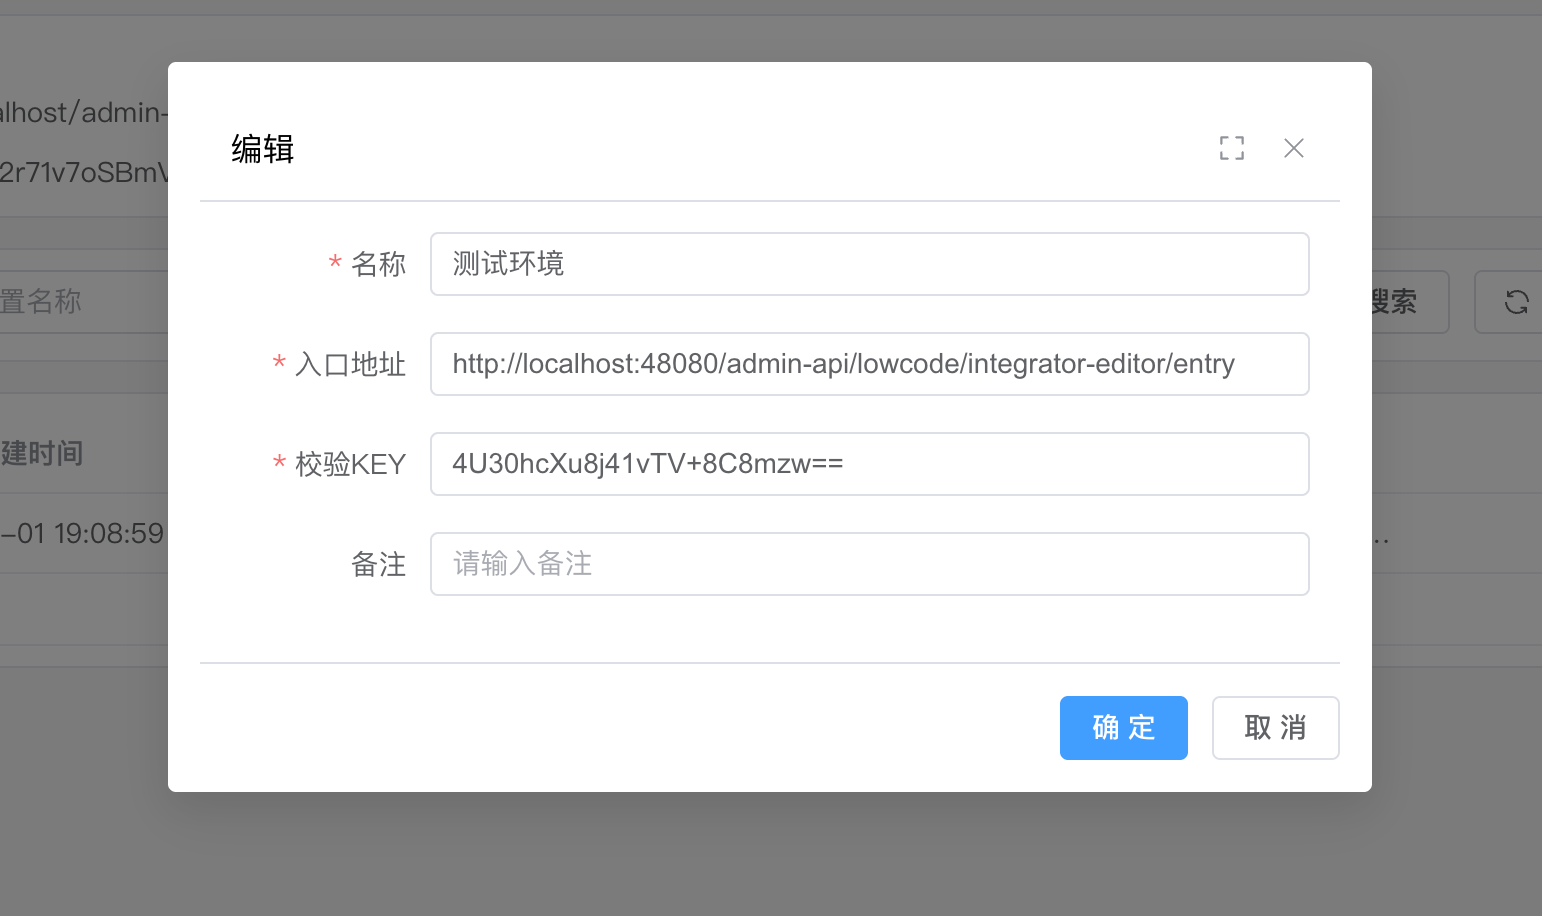Viewport: 1542px width, 916px height.
Task: Click the 建时间 column header in background
Action: [x=42, y=453]
